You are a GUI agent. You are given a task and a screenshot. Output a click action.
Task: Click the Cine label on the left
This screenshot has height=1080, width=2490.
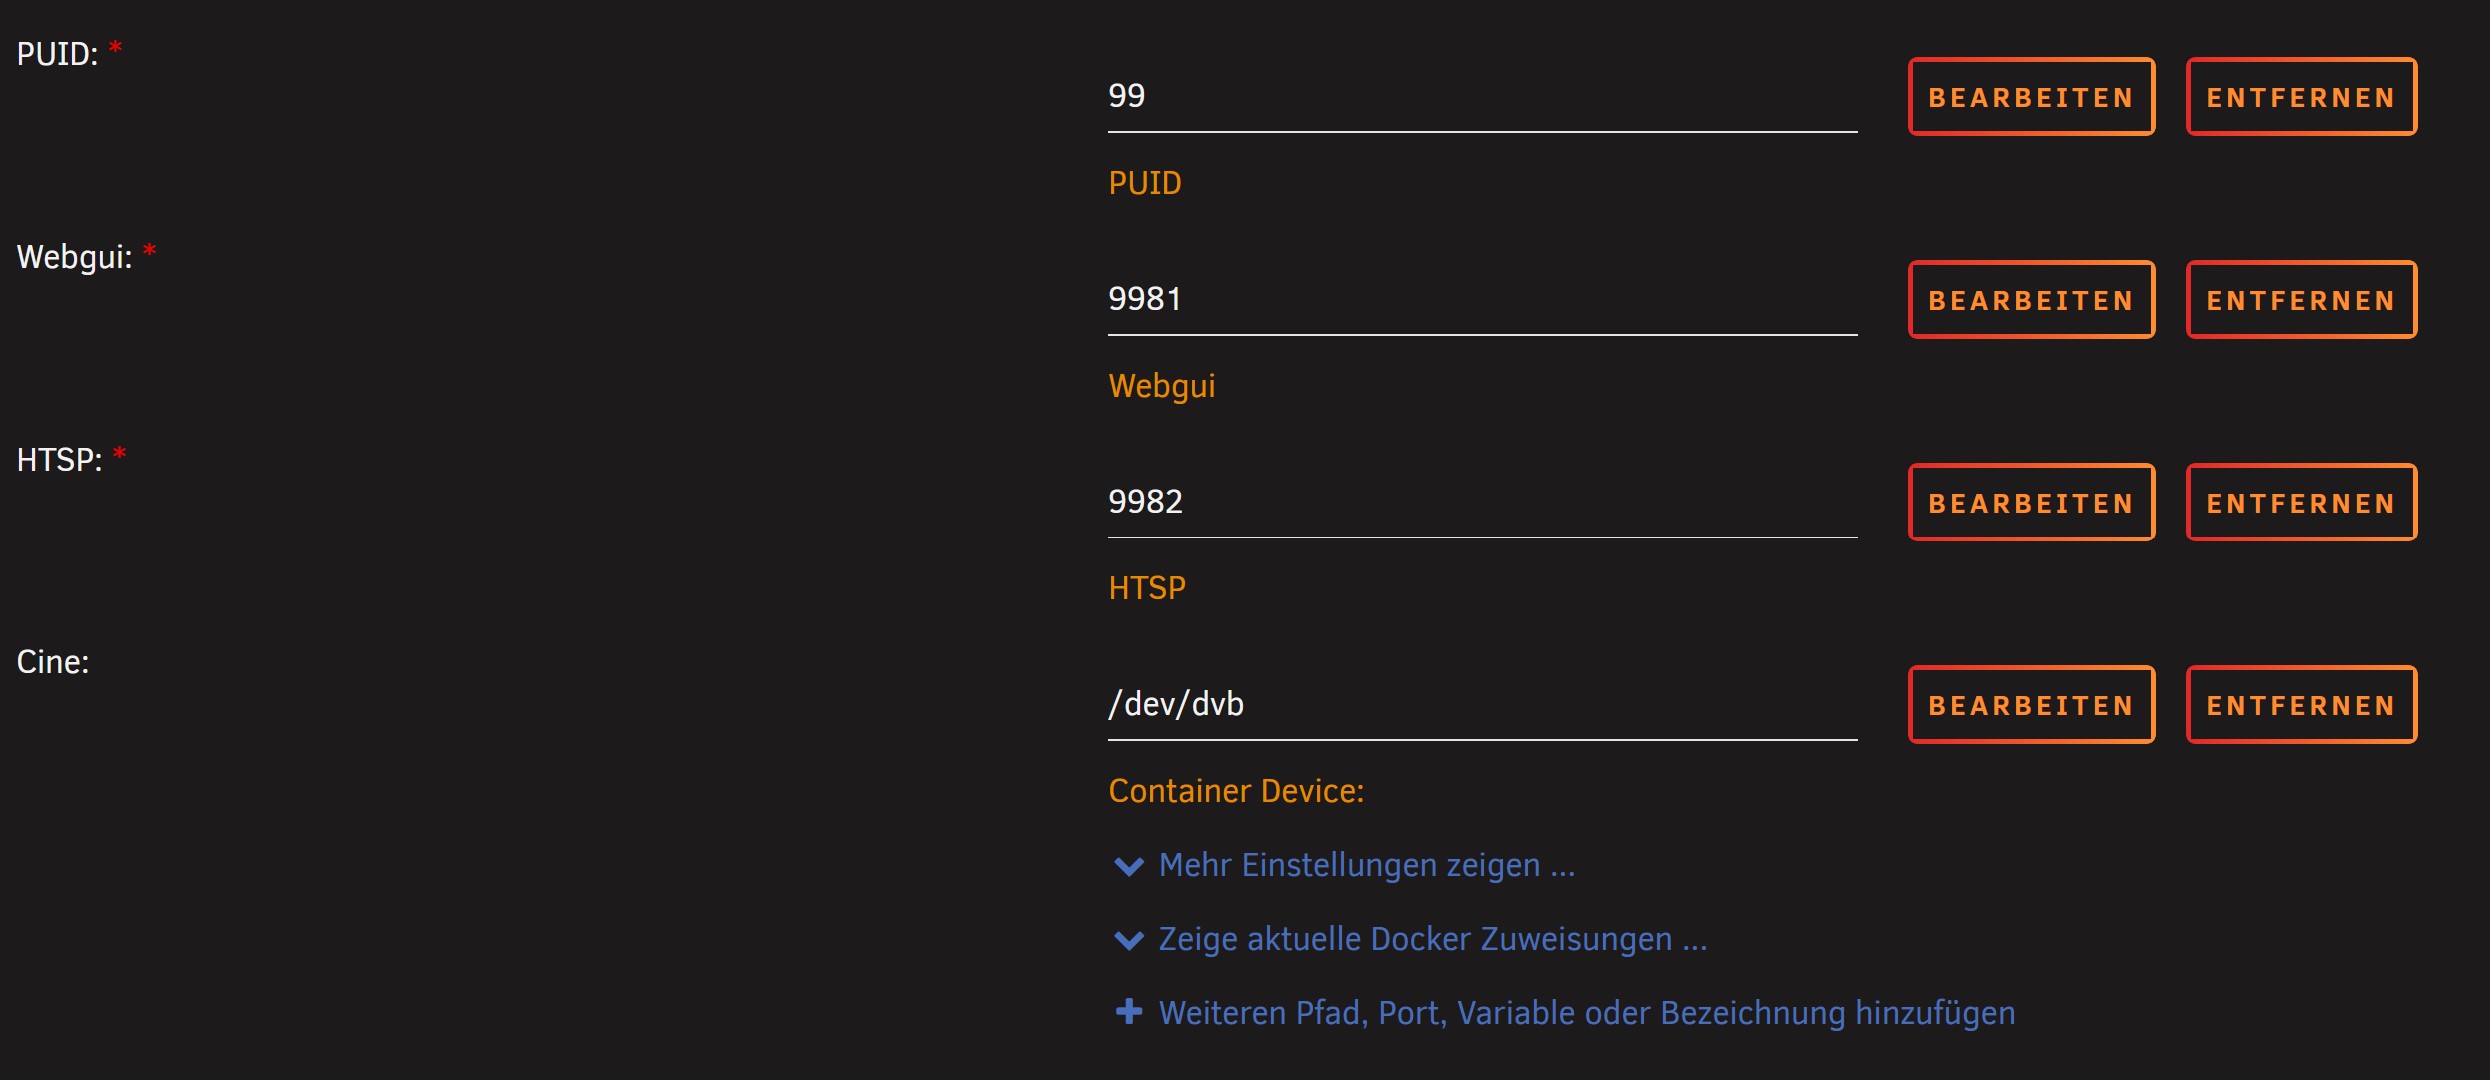point(53,662)
